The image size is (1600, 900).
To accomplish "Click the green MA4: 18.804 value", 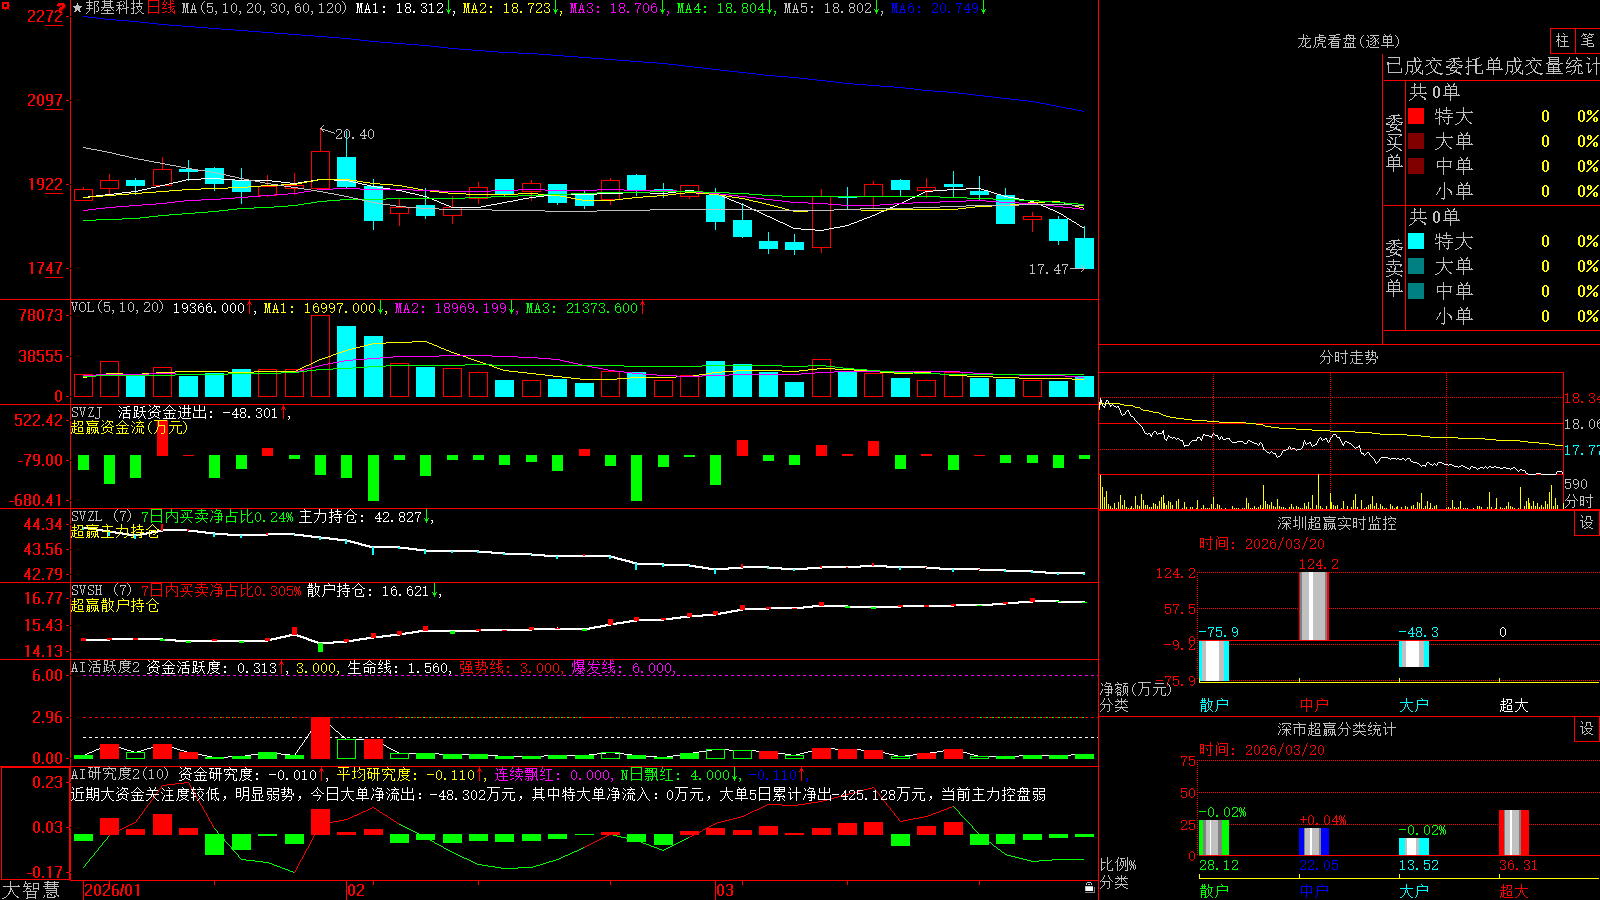I will (x=726, y=8).
